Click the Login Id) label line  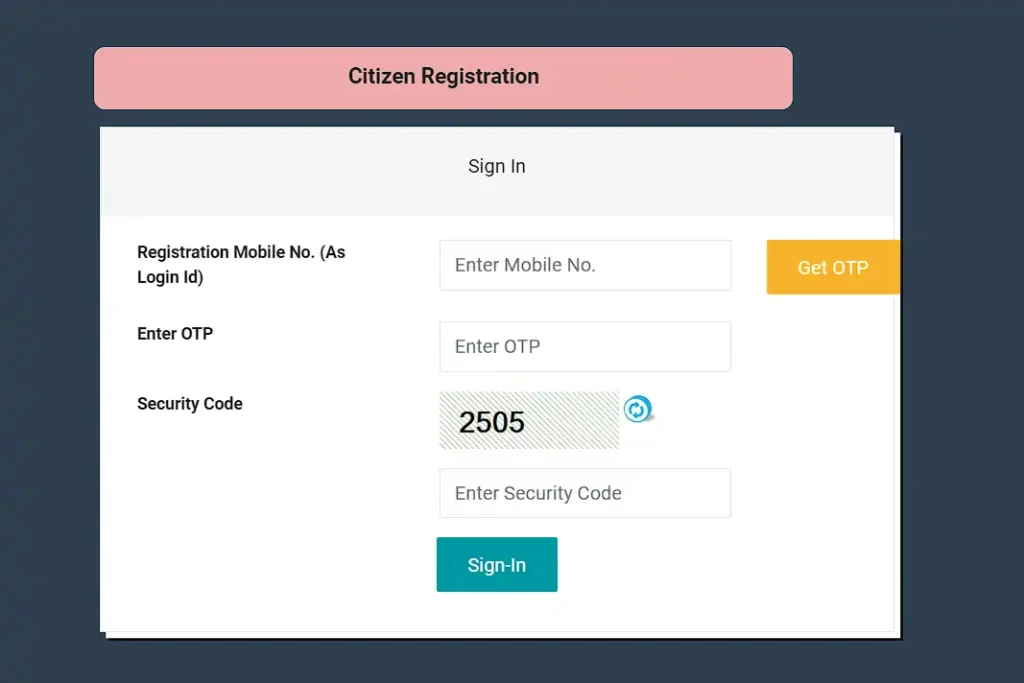point(170,277)
